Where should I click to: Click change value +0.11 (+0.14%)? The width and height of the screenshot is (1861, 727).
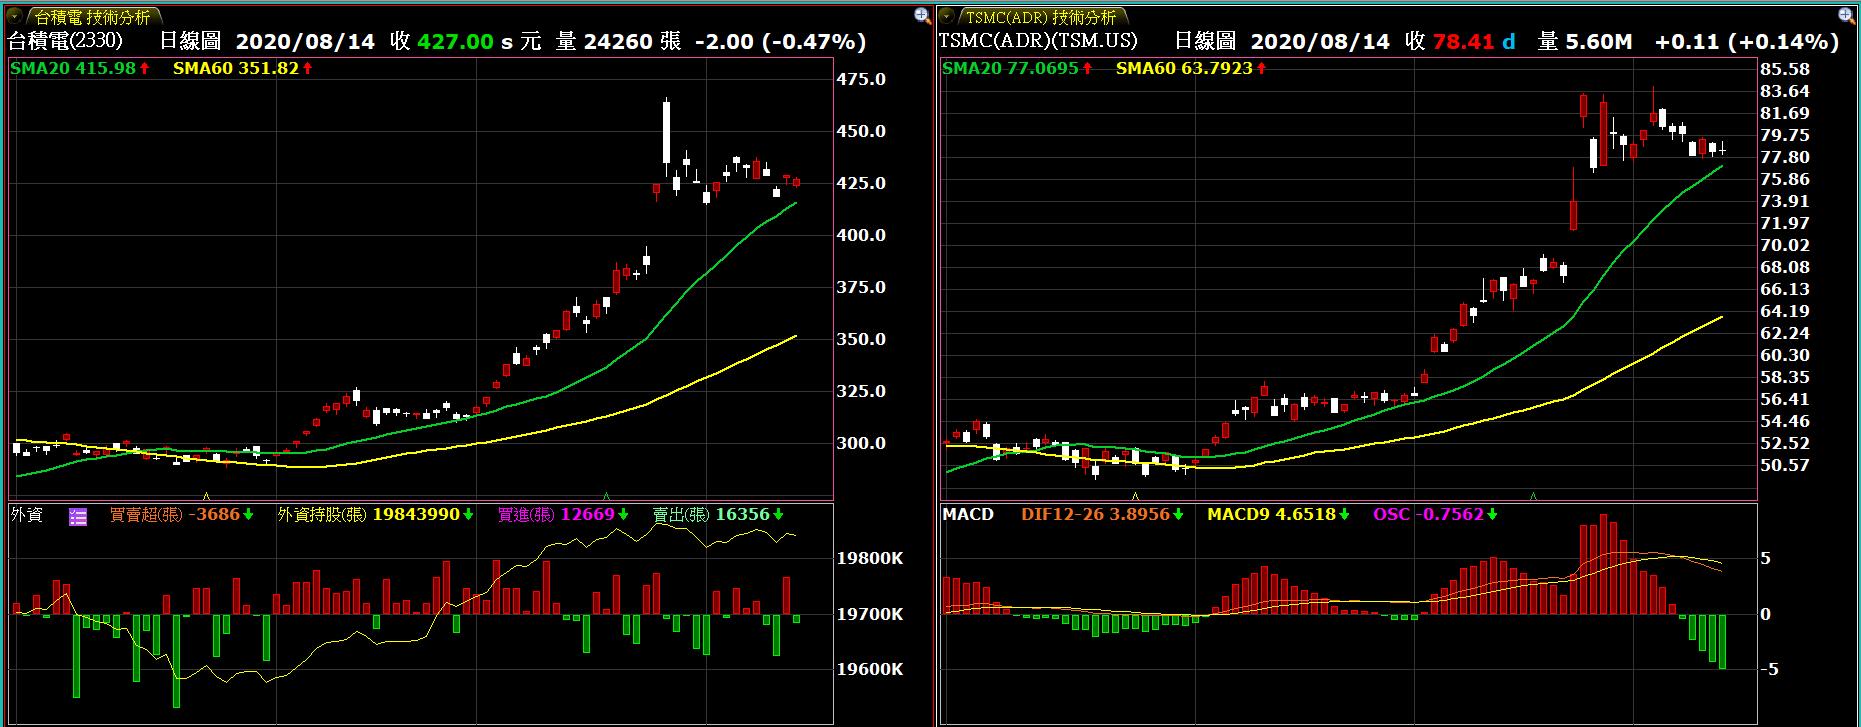[x=1747, y=42]
